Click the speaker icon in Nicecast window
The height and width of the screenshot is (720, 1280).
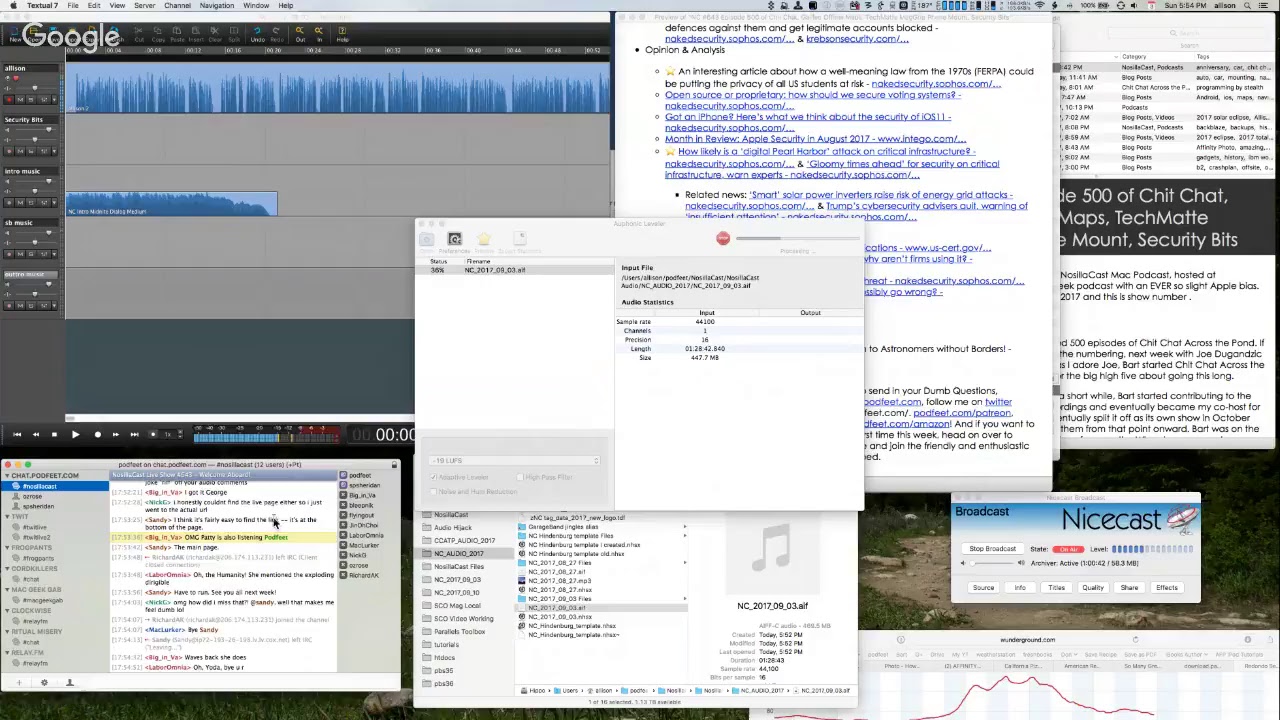(963, 563)
